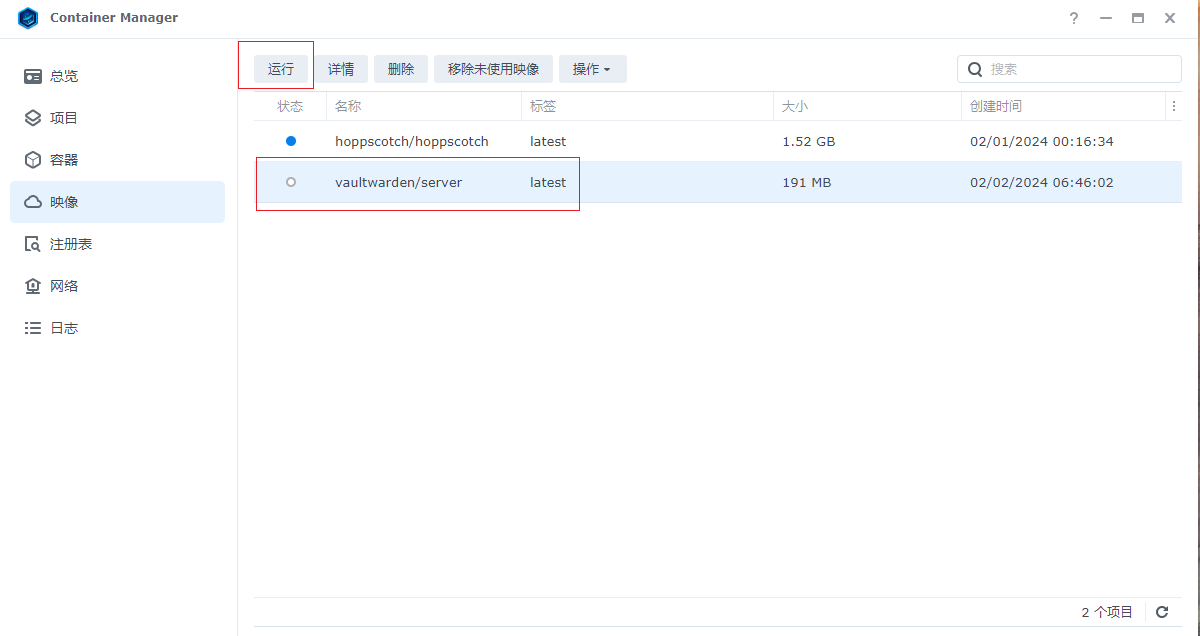Click the 项目 layers icon

tap(33, 118)
